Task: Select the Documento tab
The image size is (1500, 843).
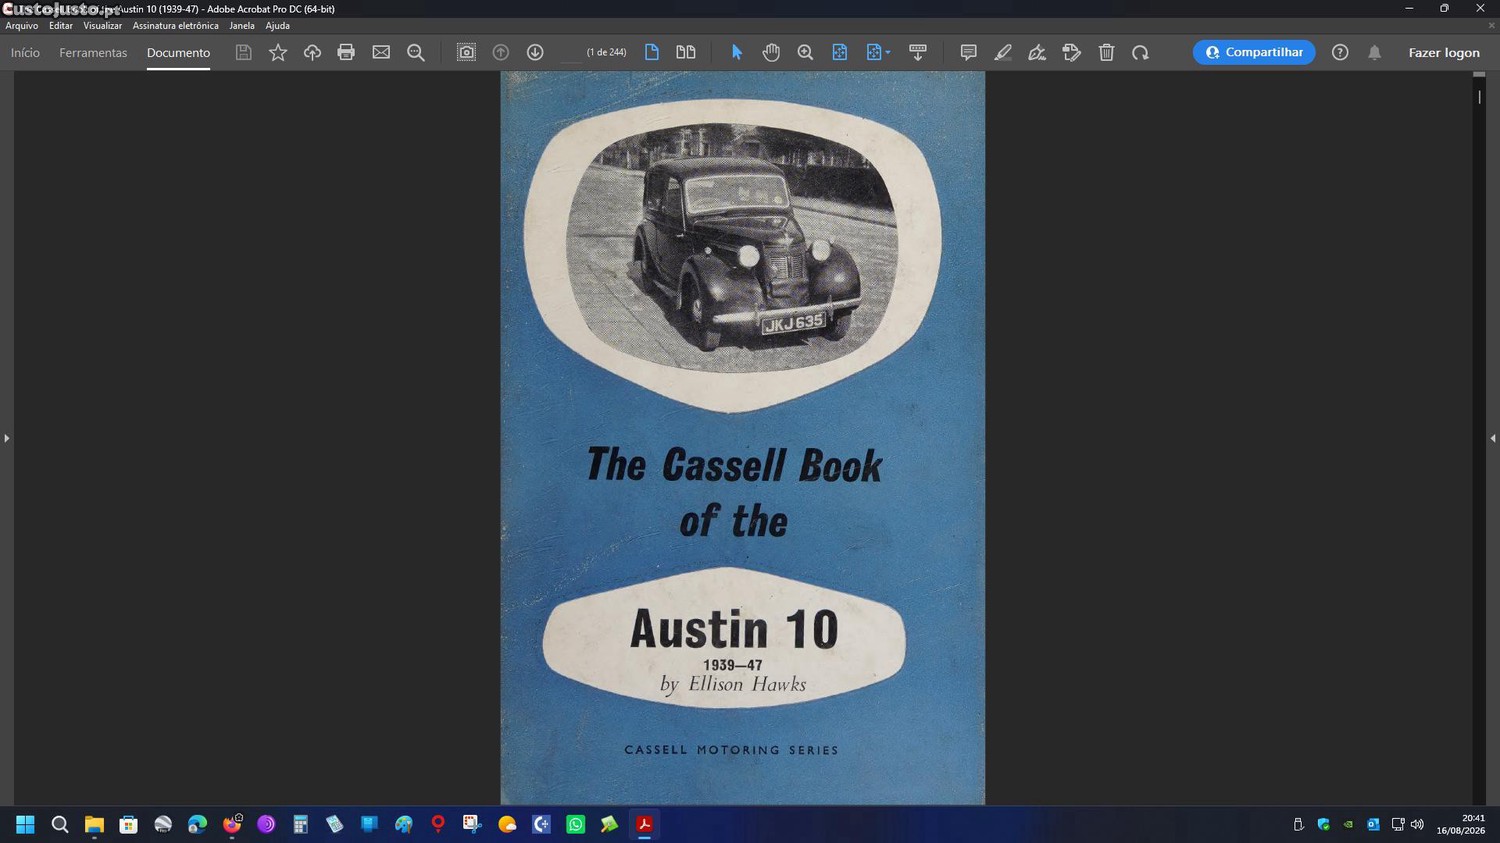Action: [178, 53]
